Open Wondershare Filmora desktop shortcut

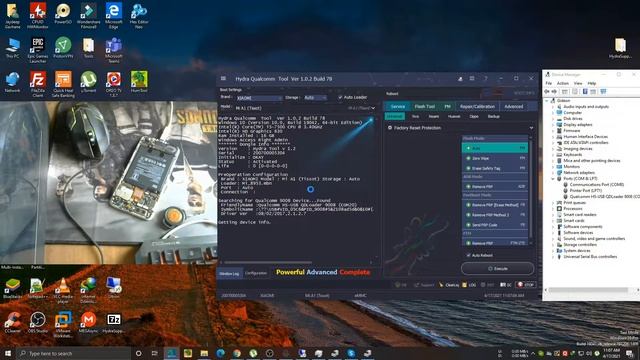(88, 16)
